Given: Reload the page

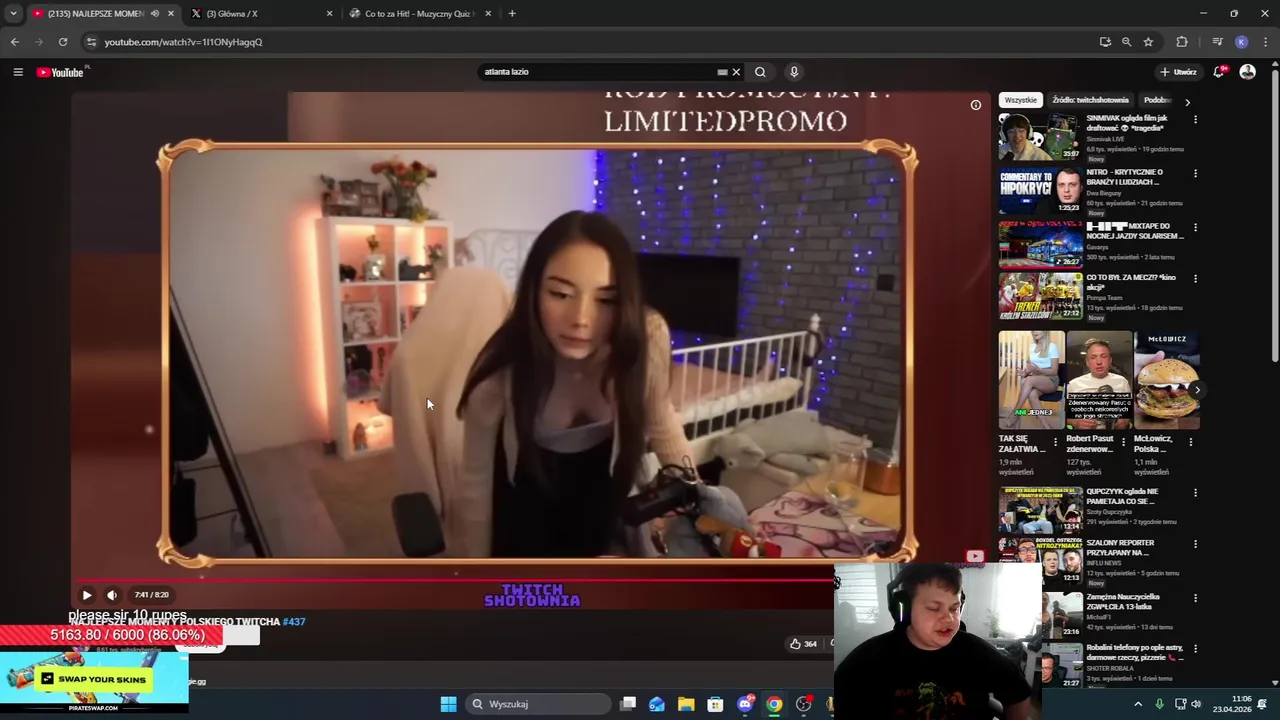Looking at the screenshot, I should (63, 42).
